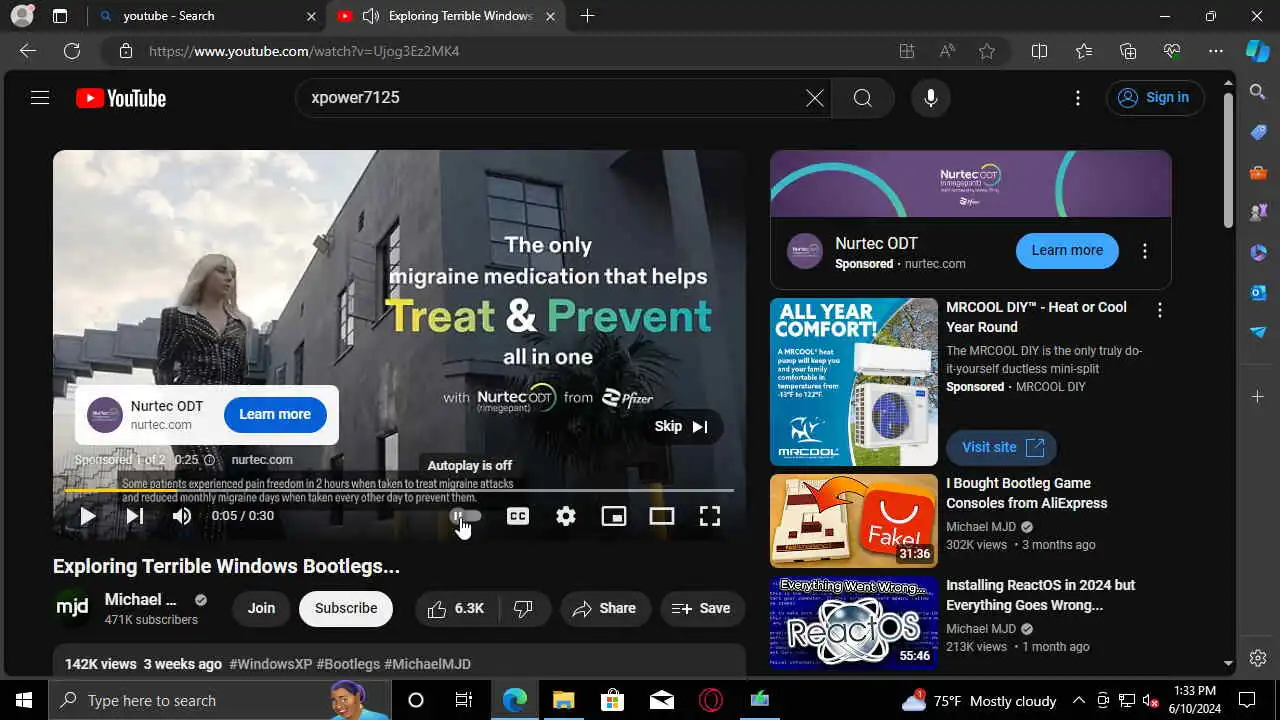
Task: Click the video progress bar
Action: [399, 490]
